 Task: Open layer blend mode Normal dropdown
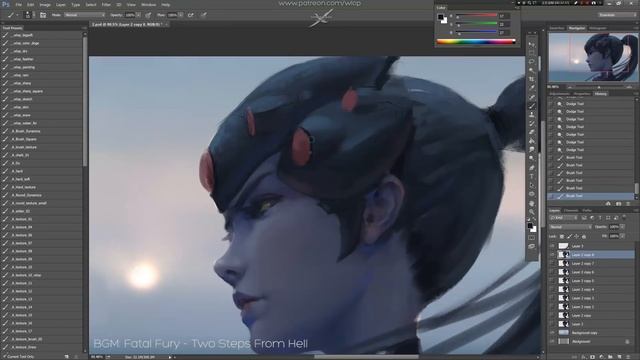point(570,227)
